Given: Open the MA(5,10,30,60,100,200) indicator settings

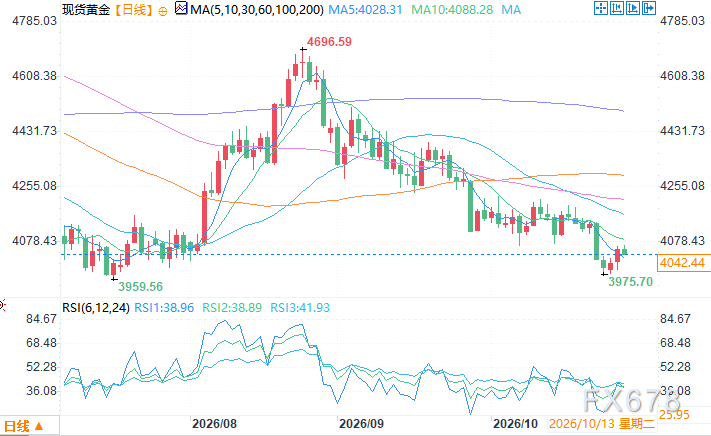Looking at the screenshot, I should (257, 10).
